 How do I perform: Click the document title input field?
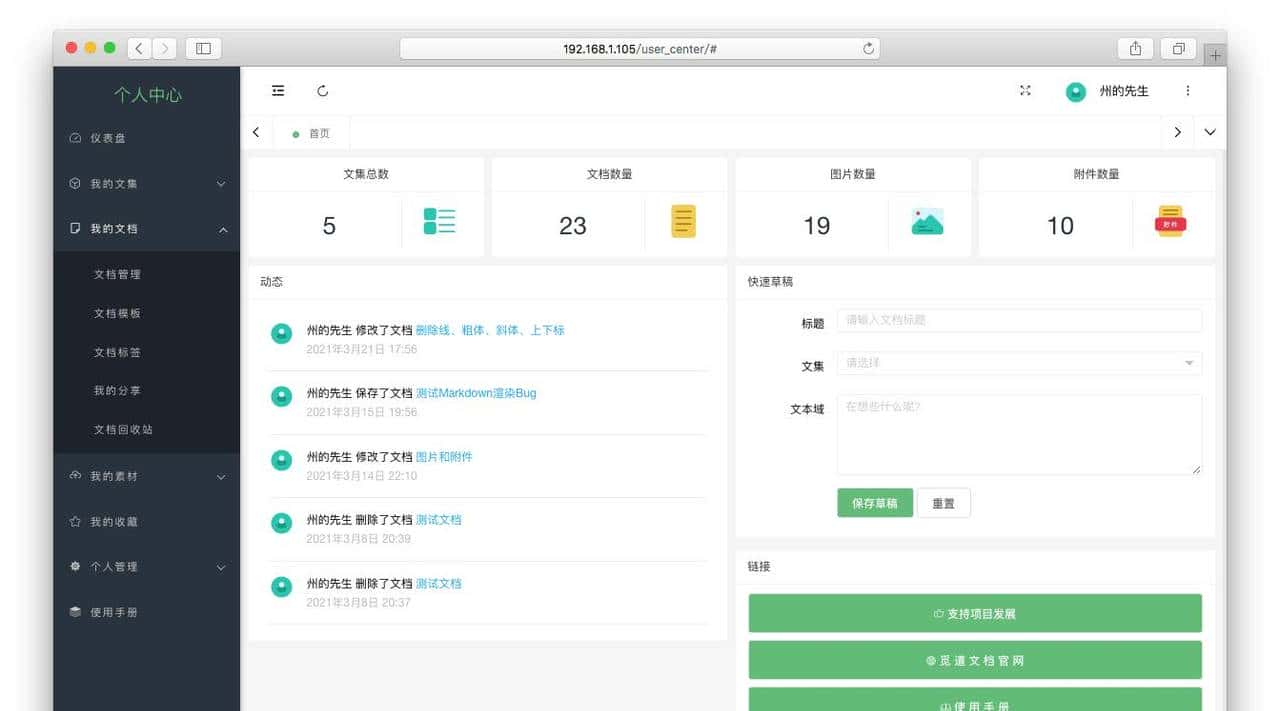point(1017,320)
